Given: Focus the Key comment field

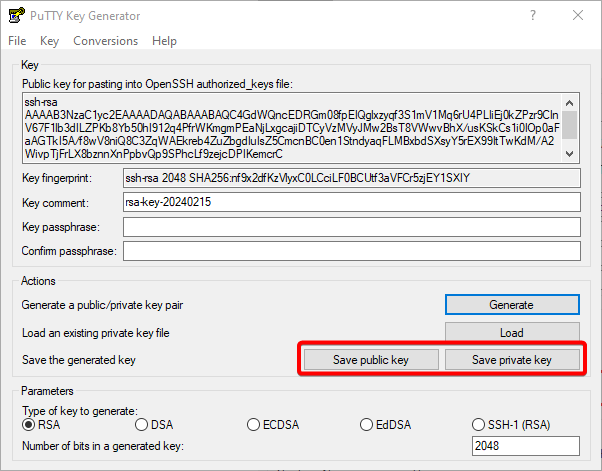Looking at the screenshot, I should [x=352, y=202].
